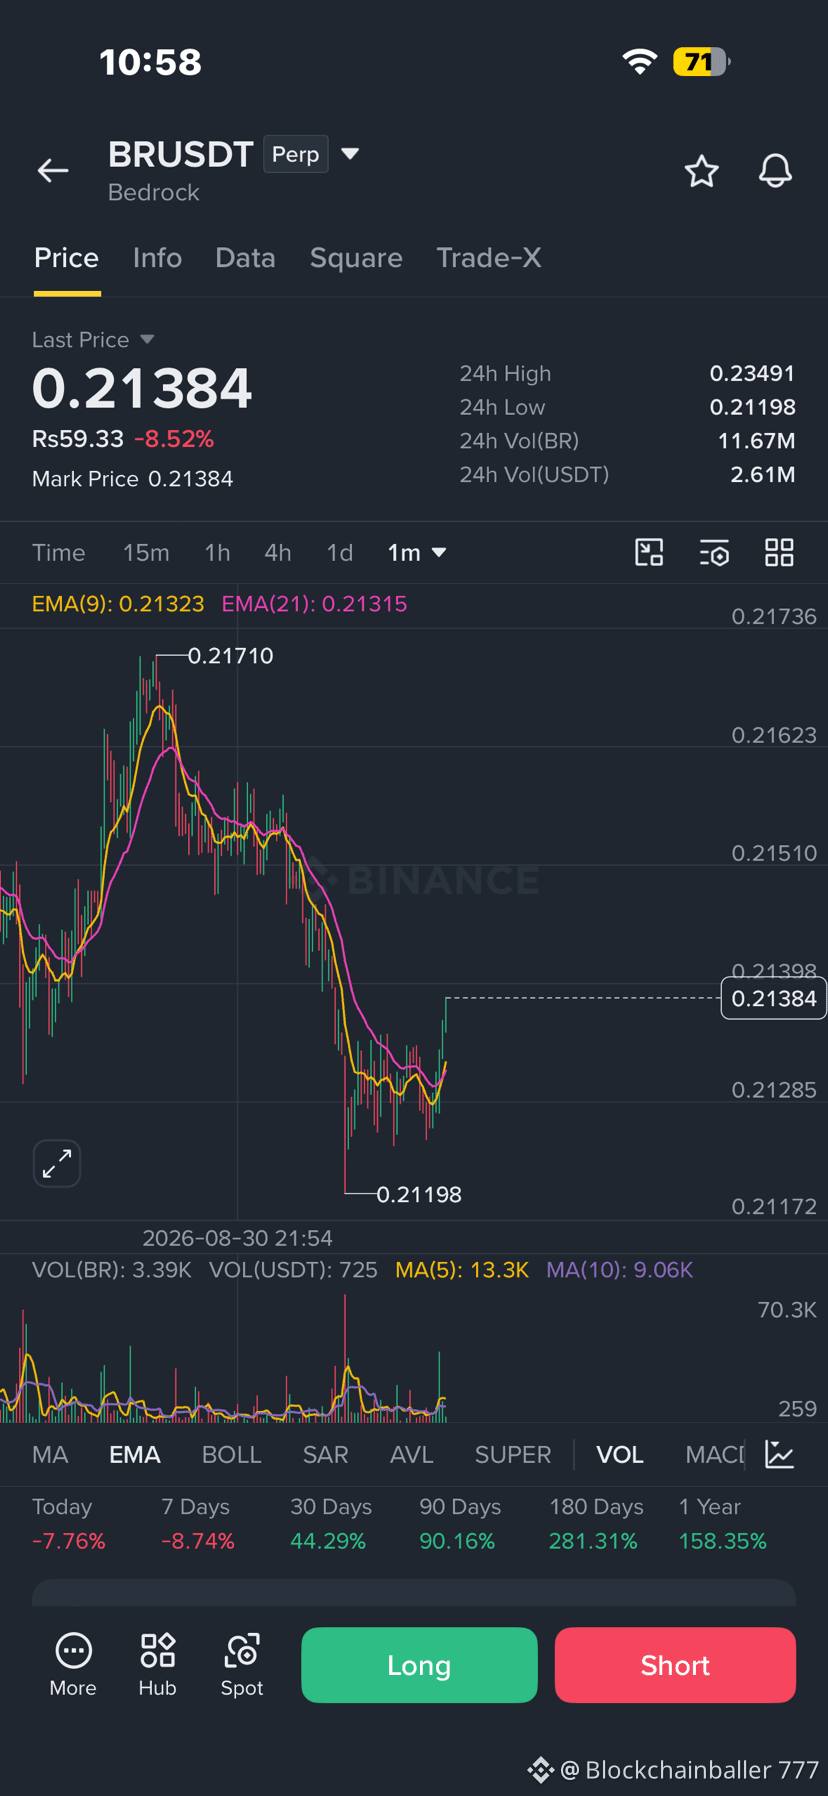This screenshot has width=828, height=1796.
Task: Switch to the Data tab
Action: (245, 258)
